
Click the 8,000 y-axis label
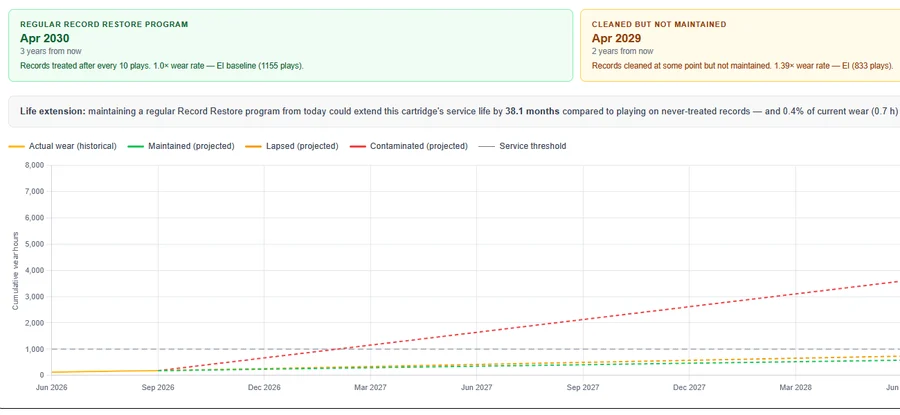(x=34, y=165)
